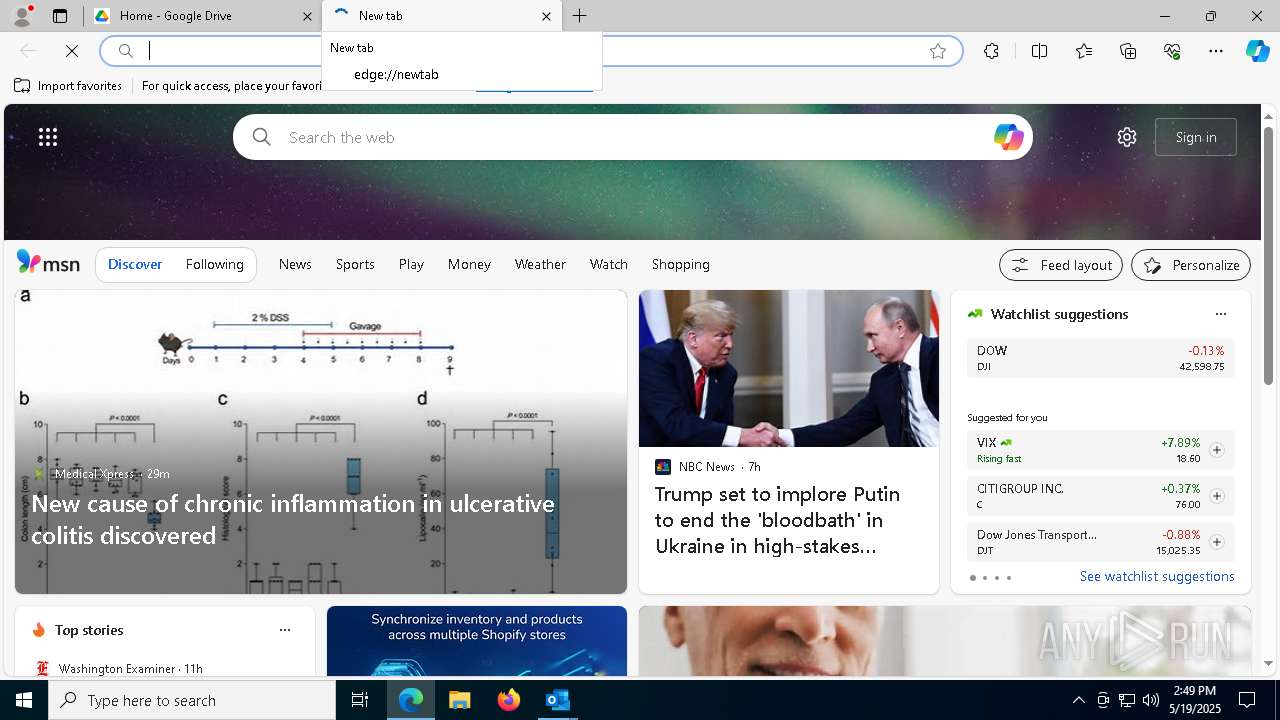The width and height of the screenshot is (1280, 720).
Task: Add Citigroup Inc. to watchlist
Action: click(1216, 496)
